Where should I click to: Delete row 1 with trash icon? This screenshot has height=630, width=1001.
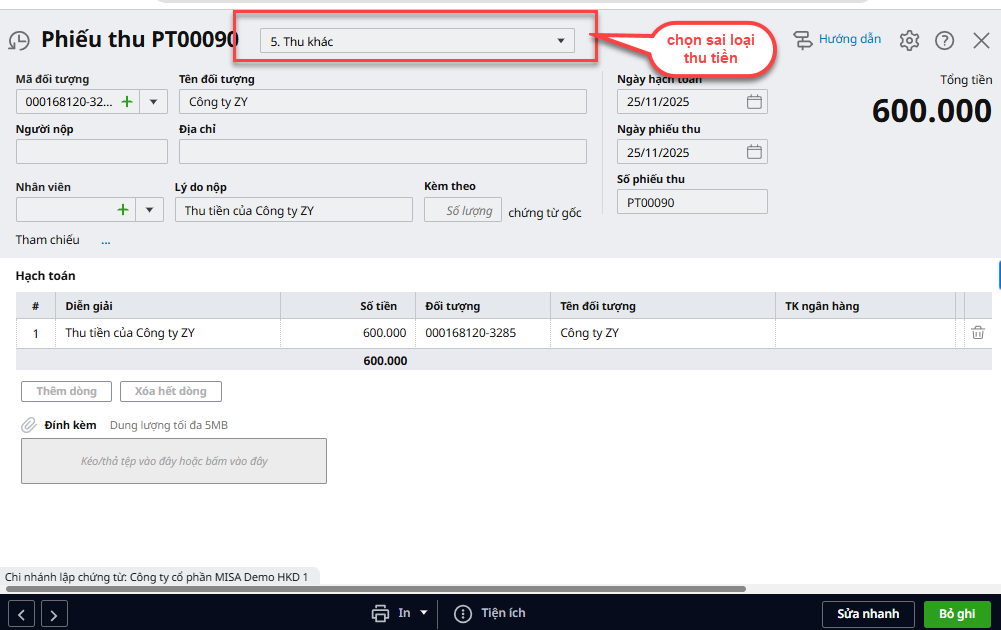click(978, 333)
